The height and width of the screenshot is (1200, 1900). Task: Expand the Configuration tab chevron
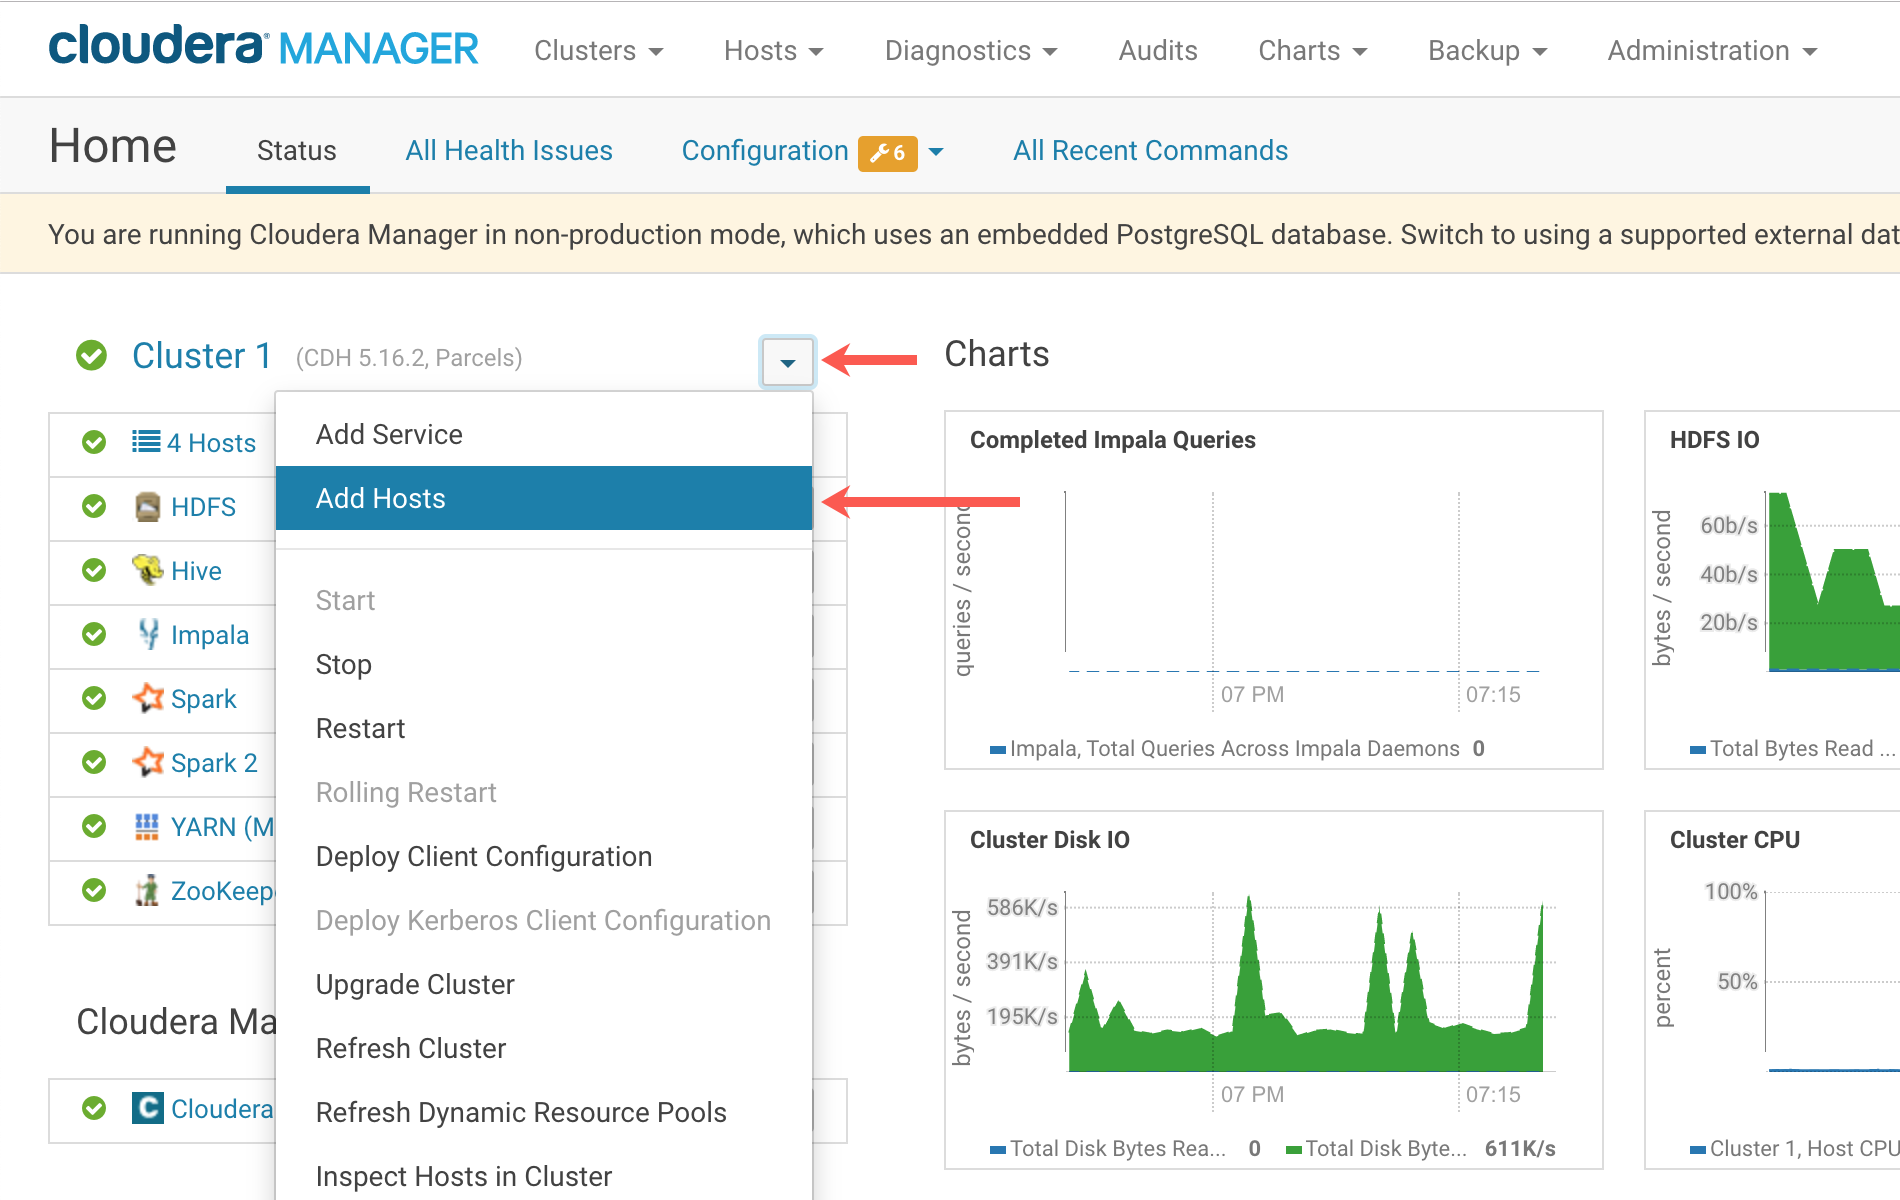pyautogui.click(x=936, y=152)
